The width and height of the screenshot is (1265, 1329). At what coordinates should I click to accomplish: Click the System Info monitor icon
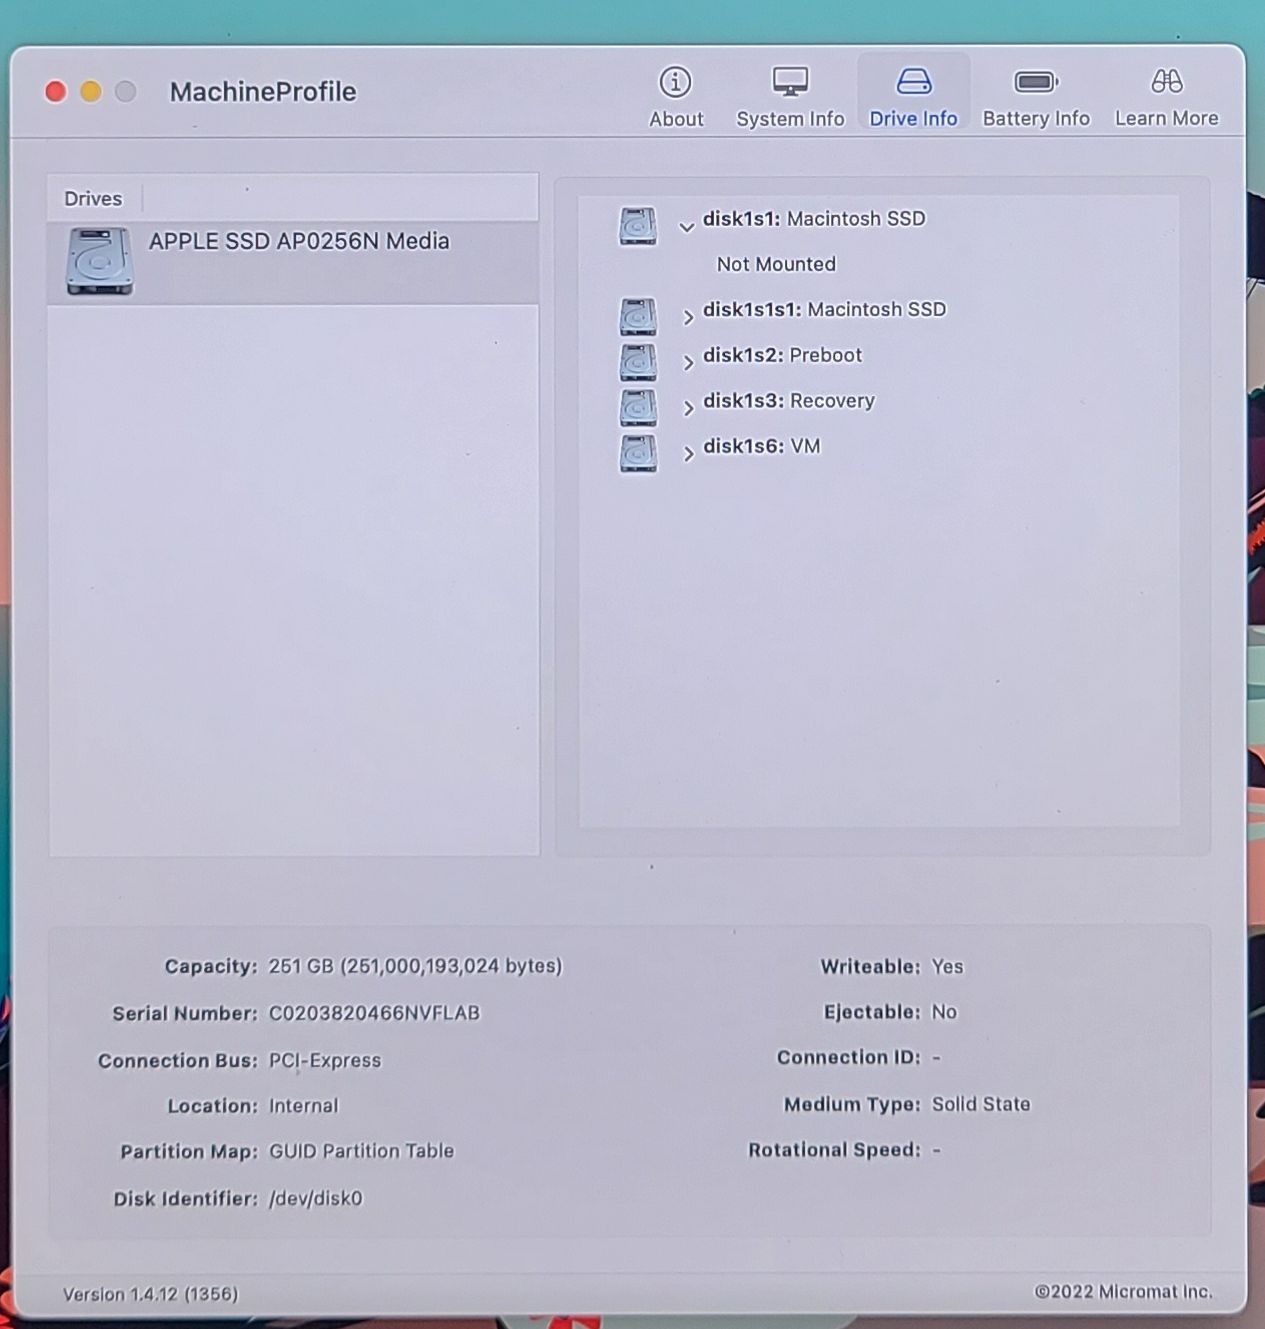(x=790, y=82)
